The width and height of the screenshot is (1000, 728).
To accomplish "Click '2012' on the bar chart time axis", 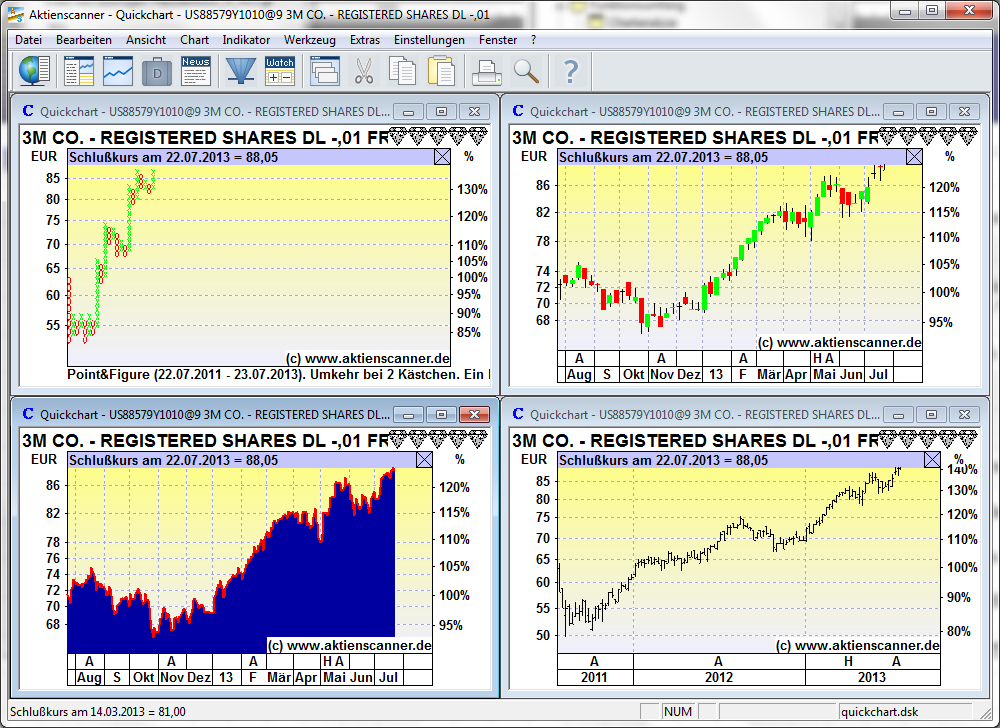I will coord(719,677).
